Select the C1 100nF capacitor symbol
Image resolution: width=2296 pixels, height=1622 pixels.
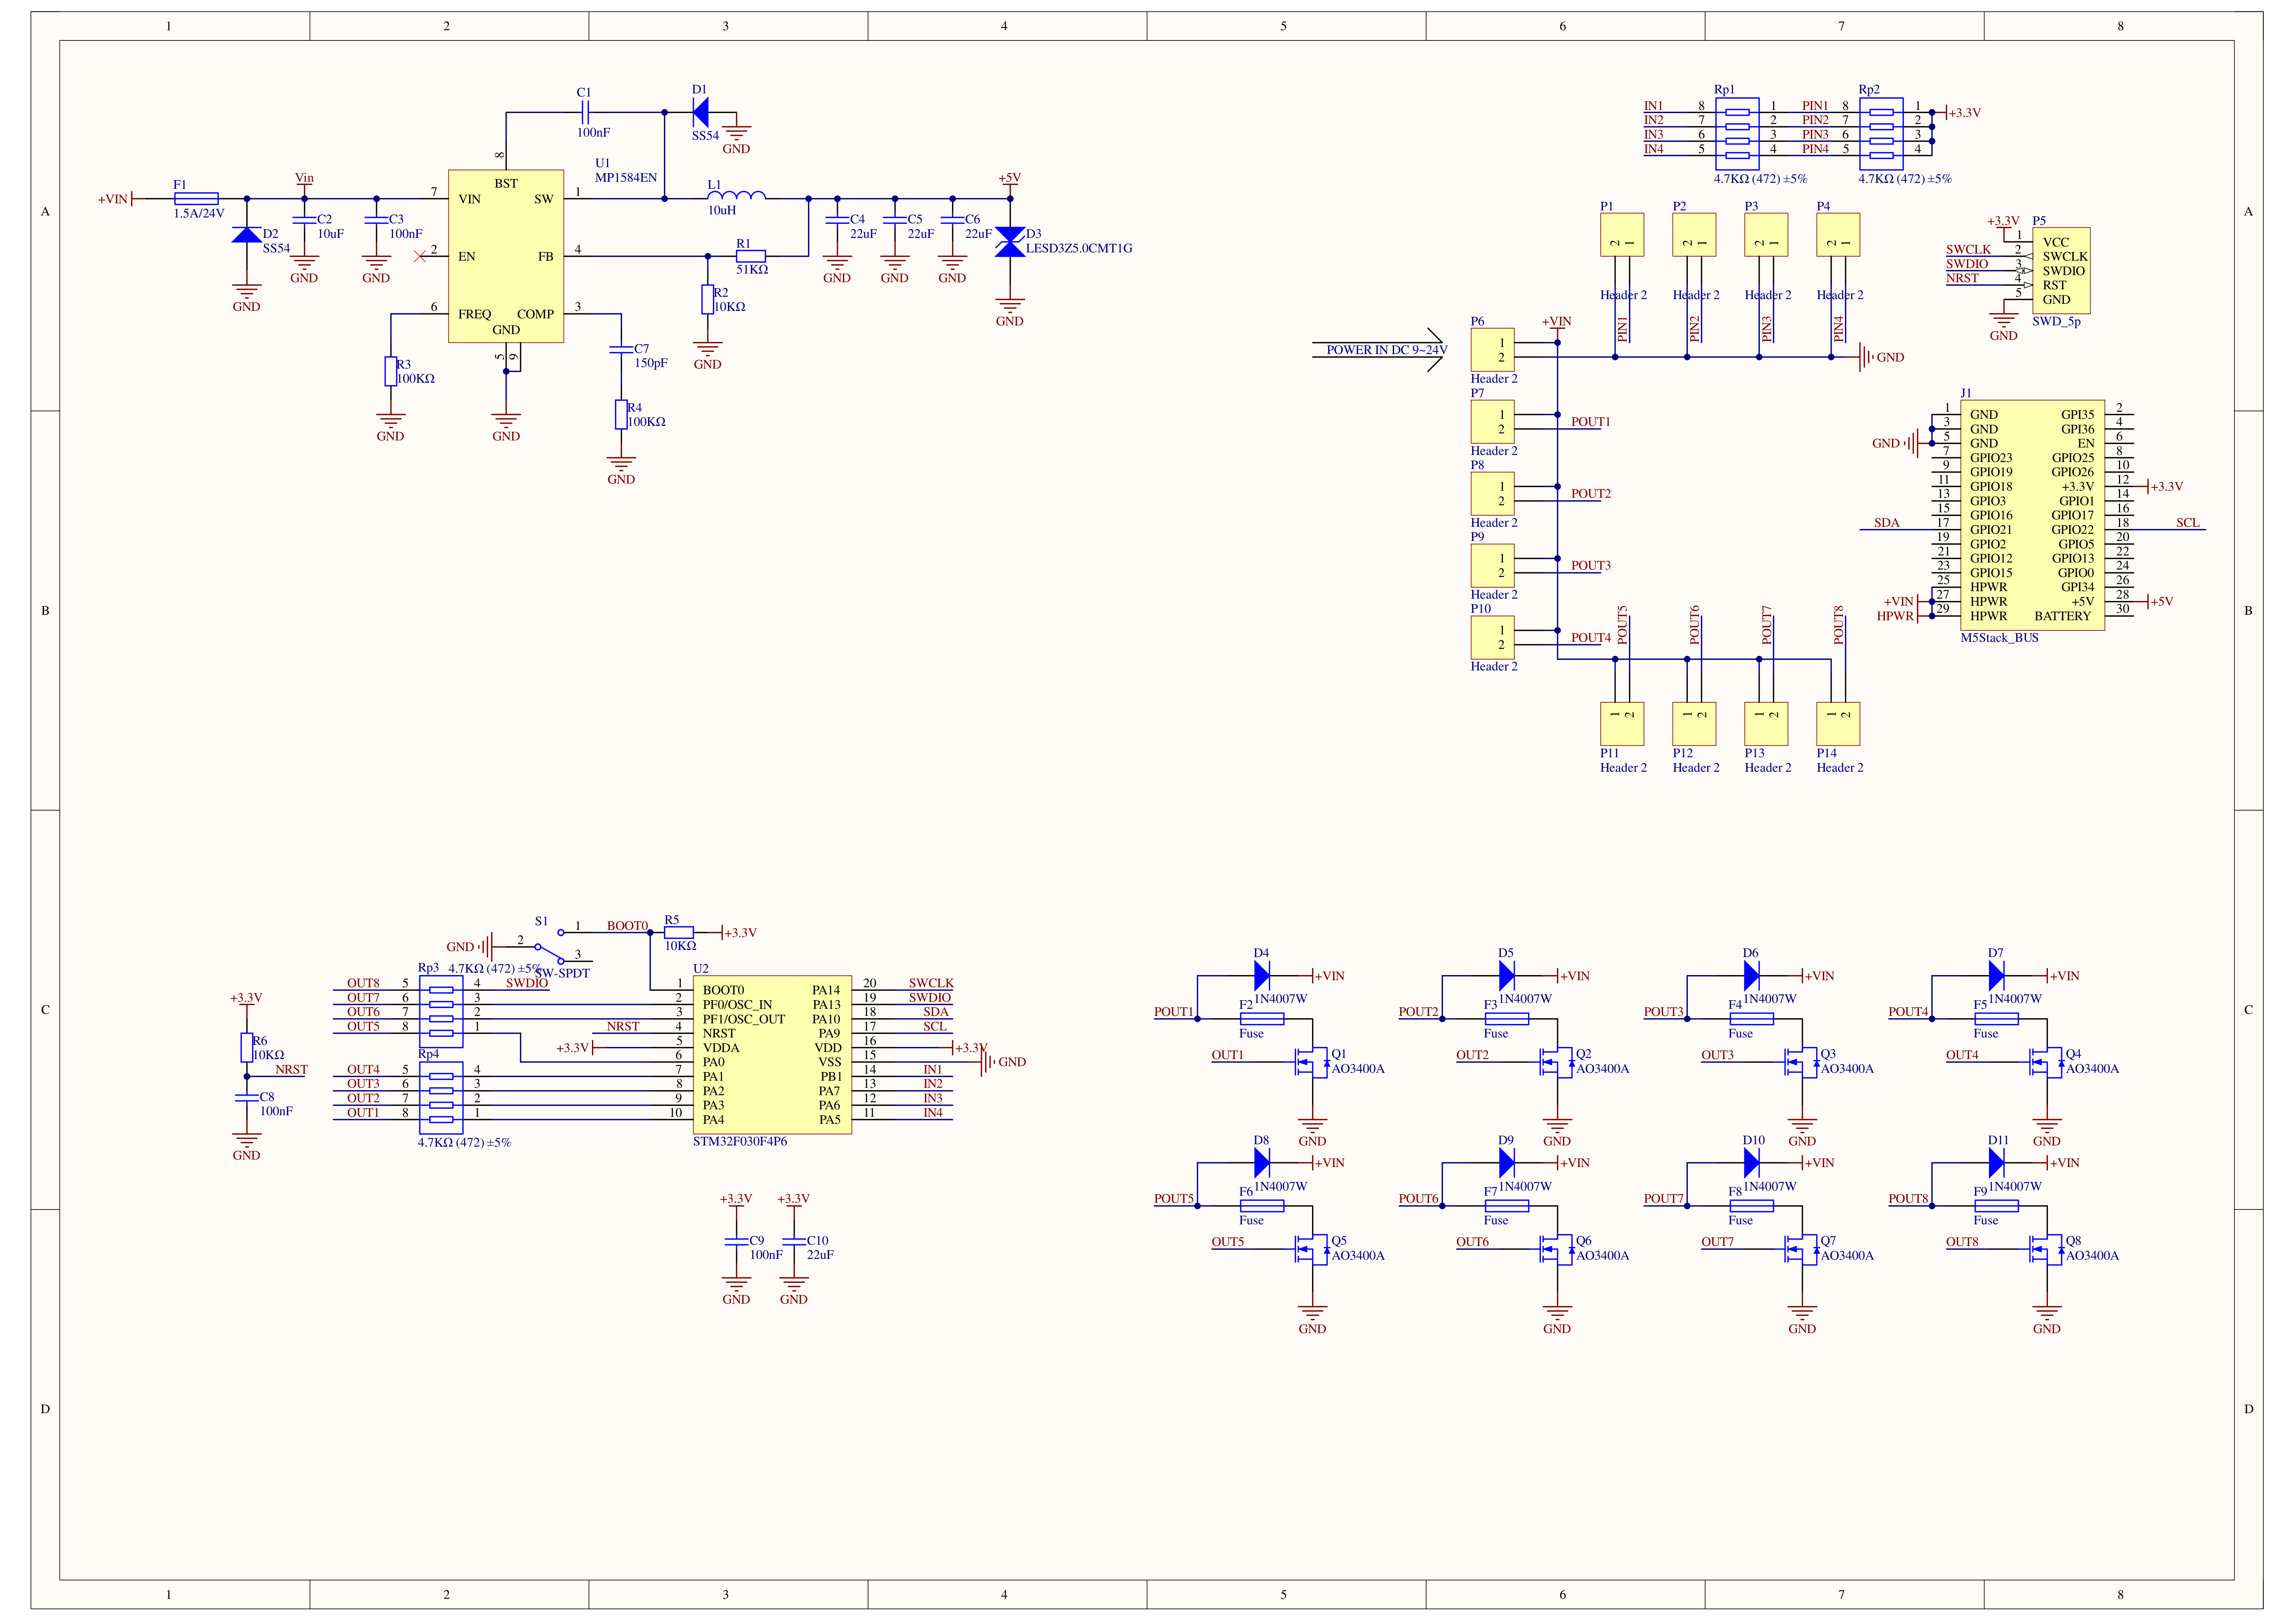click(x=585, y=112)
